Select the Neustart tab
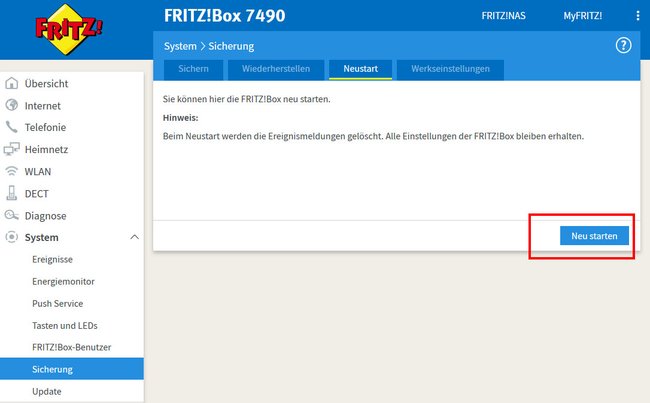The width and height of the screenshot is (650, 403). pyautogui.click(x=361, y=69)
